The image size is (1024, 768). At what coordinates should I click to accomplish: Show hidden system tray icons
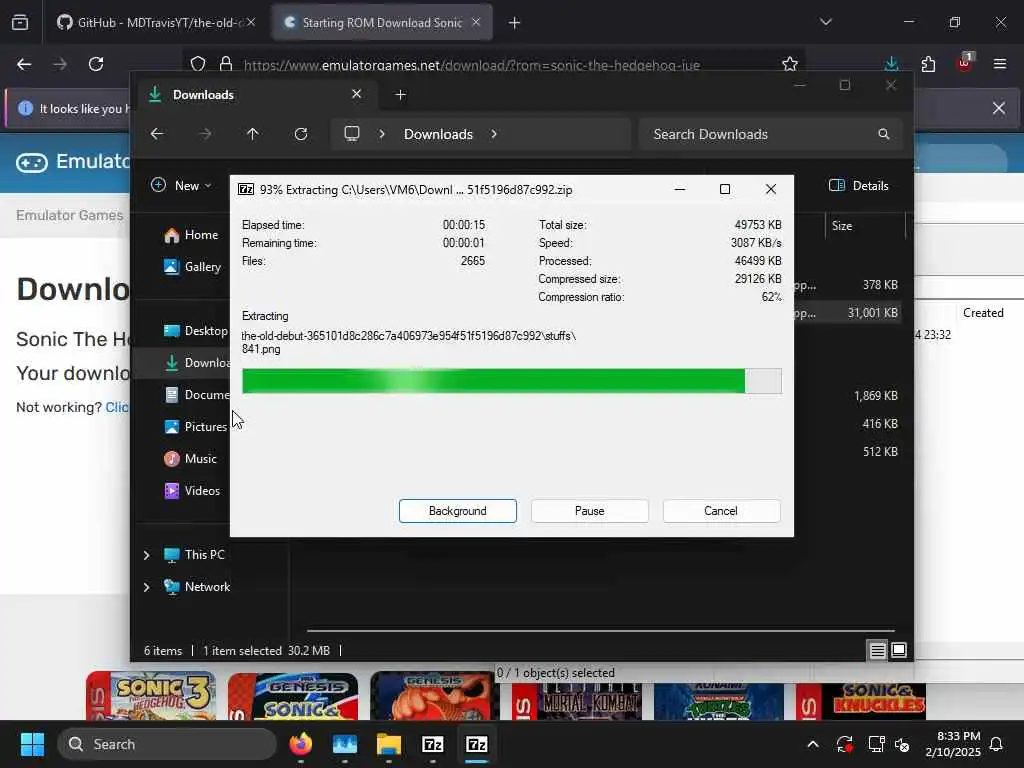tap(813, 744)
